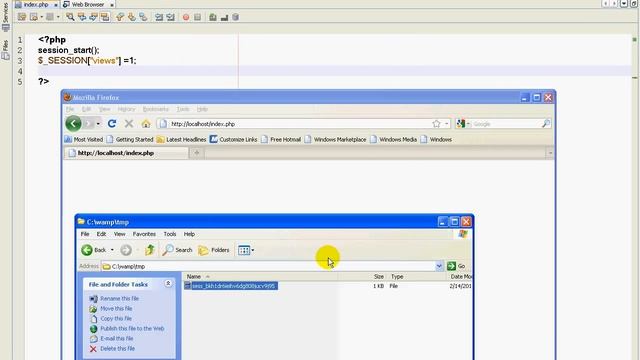Viewport: 640px width, 360px height.
Task: Toggle Explorer Folders pane button
Action: (x=213, y=250)
